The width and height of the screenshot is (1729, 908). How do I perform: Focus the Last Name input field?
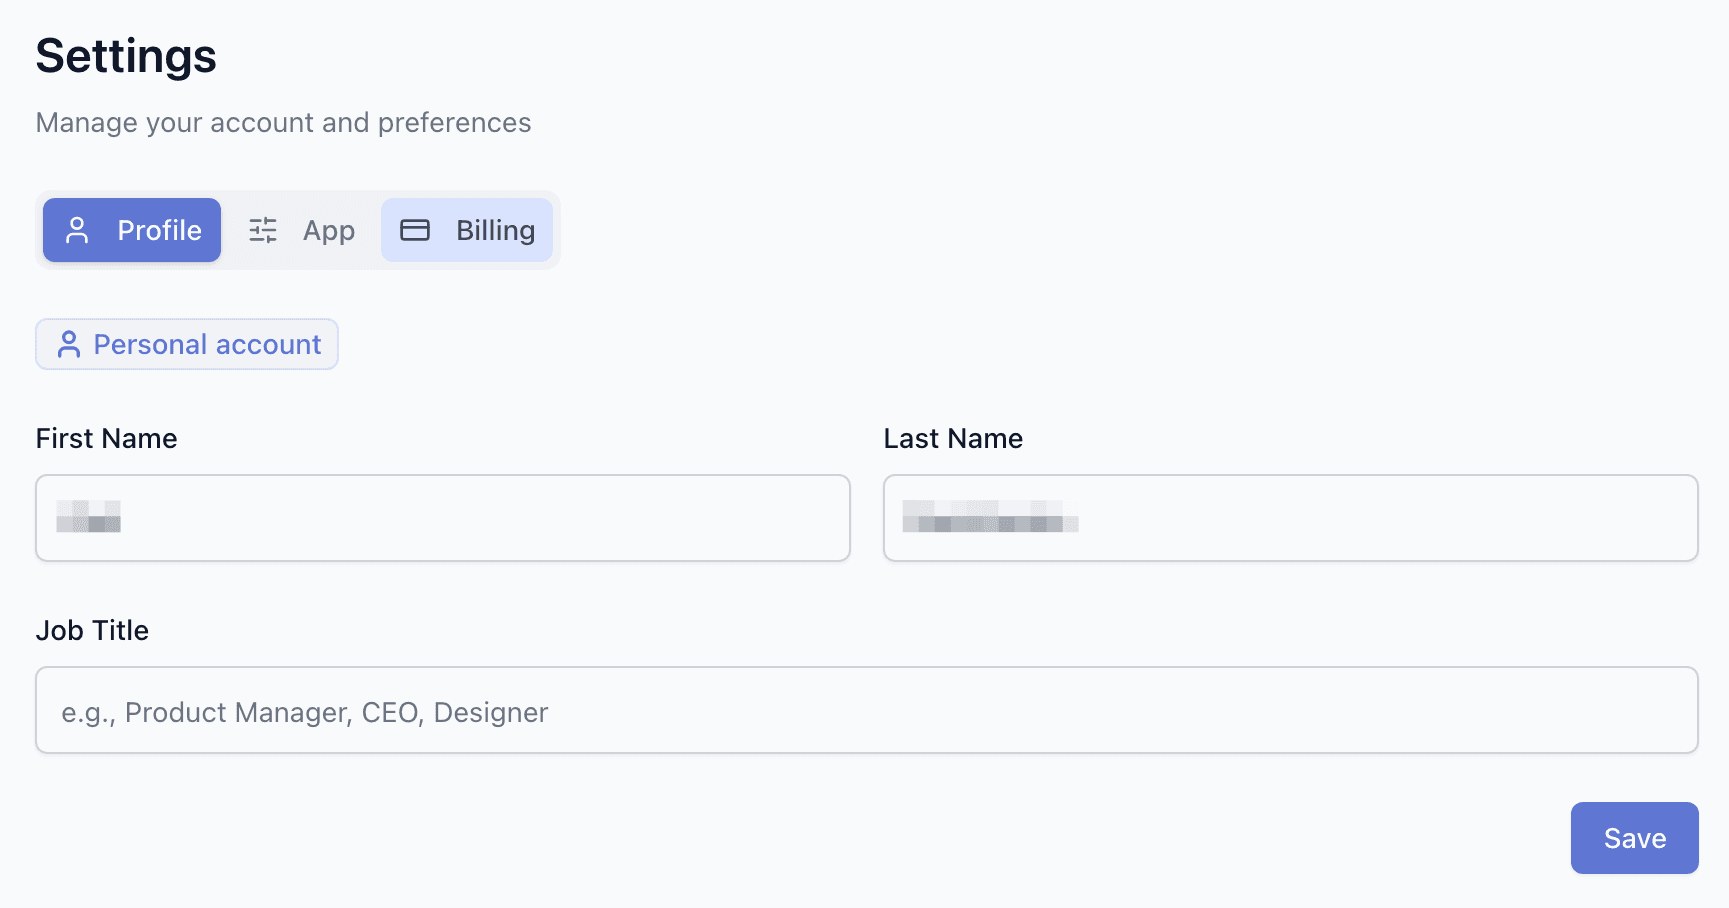pos(1291,518)
